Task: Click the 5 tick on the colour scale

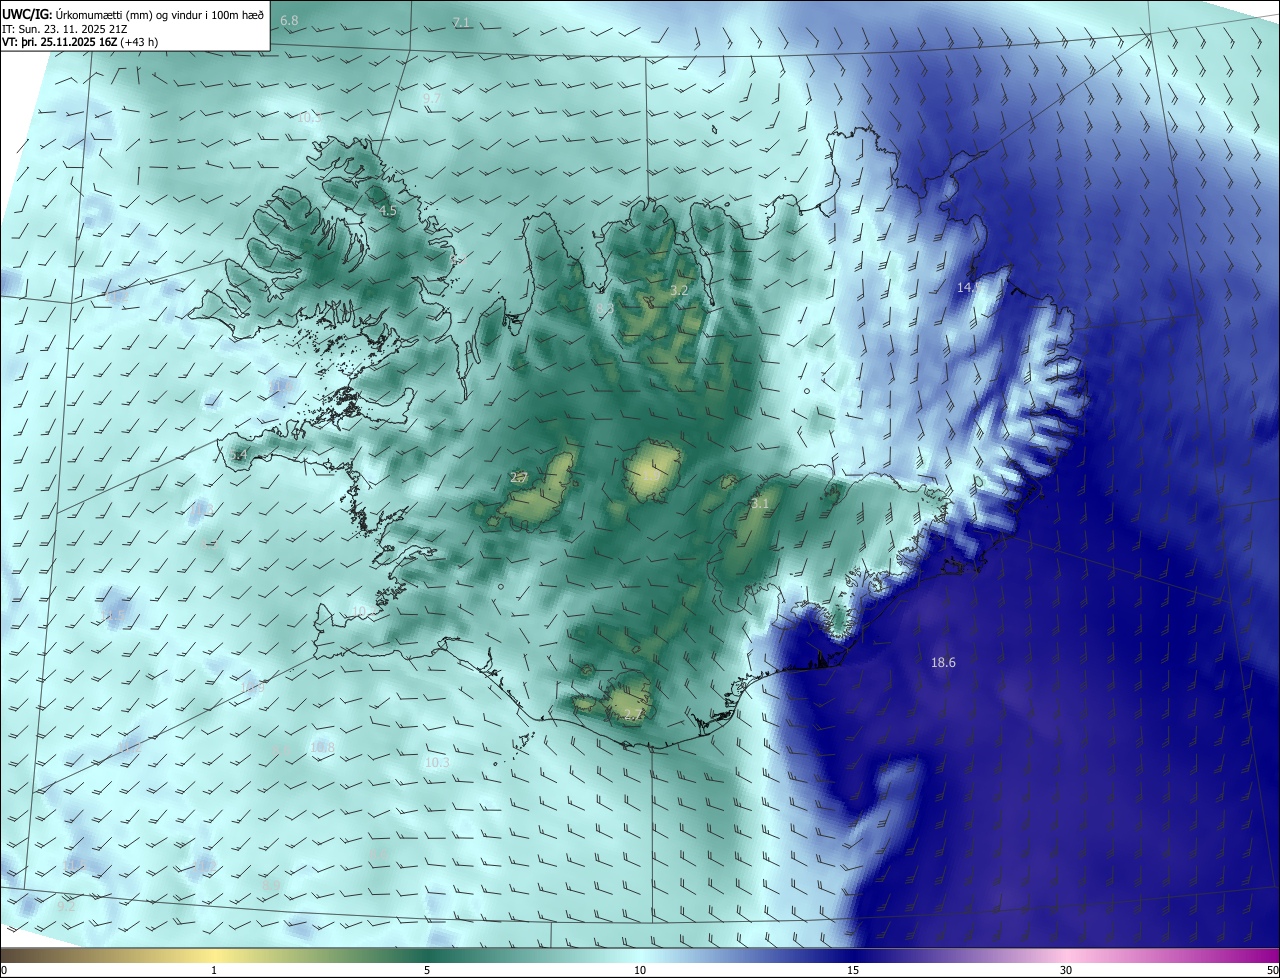Action: point(427,970)
